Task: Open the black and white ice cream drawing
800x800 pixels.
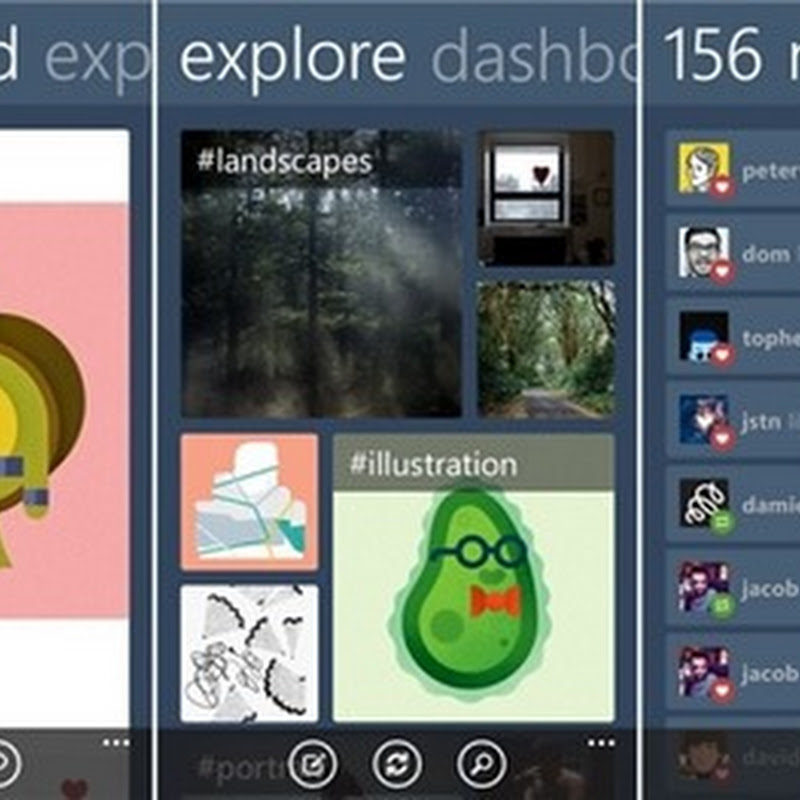Action: click(x=249, y=653)
